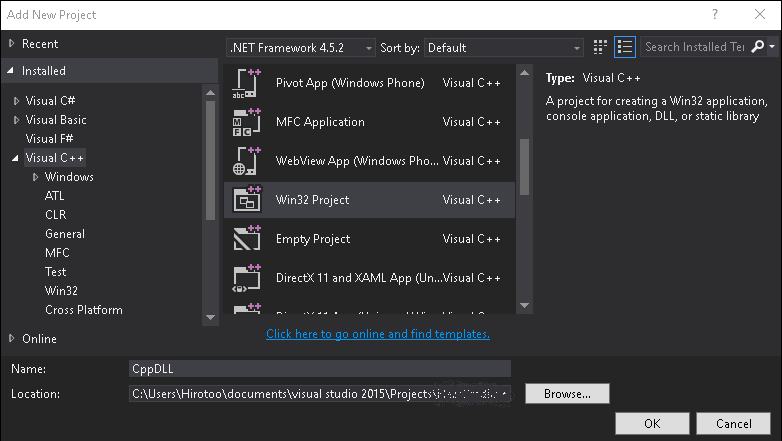782x441 pixels.
Task: Open the Sort by Default dropdown
Action: tap(504, 48)
